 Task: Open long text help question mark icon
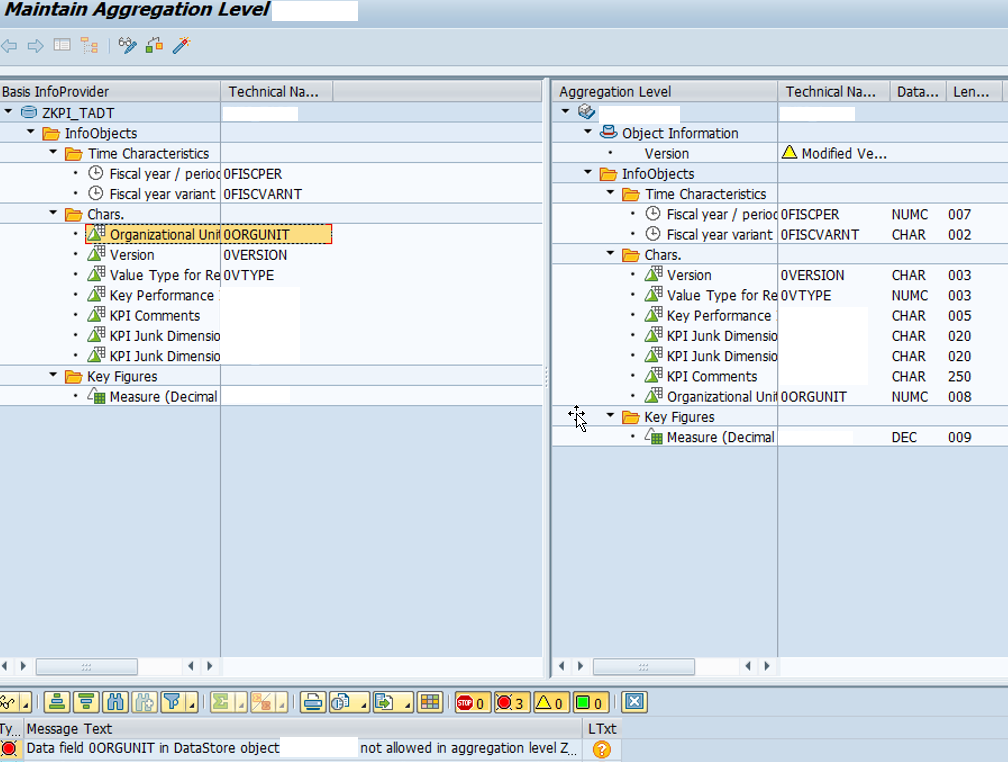pyautogui.click(x=602, y=749)
